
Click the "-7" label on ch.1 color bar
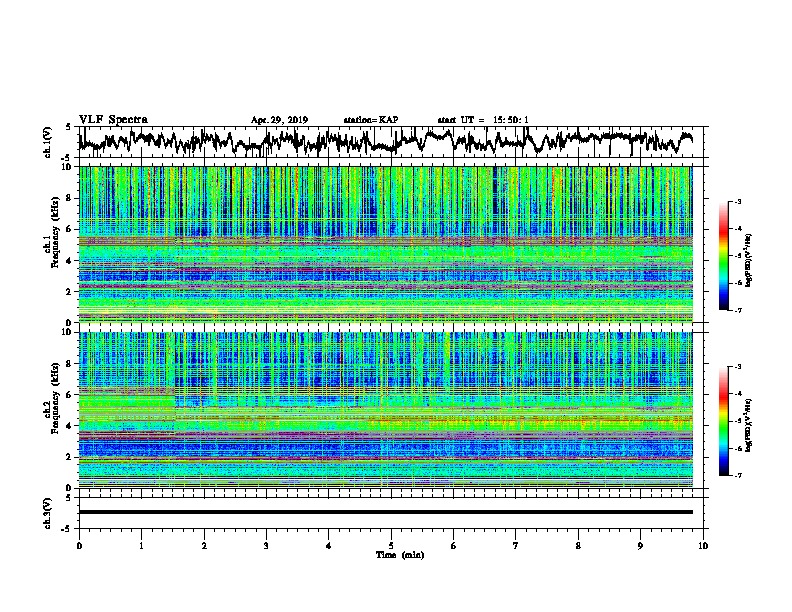(x=737, y=310)
